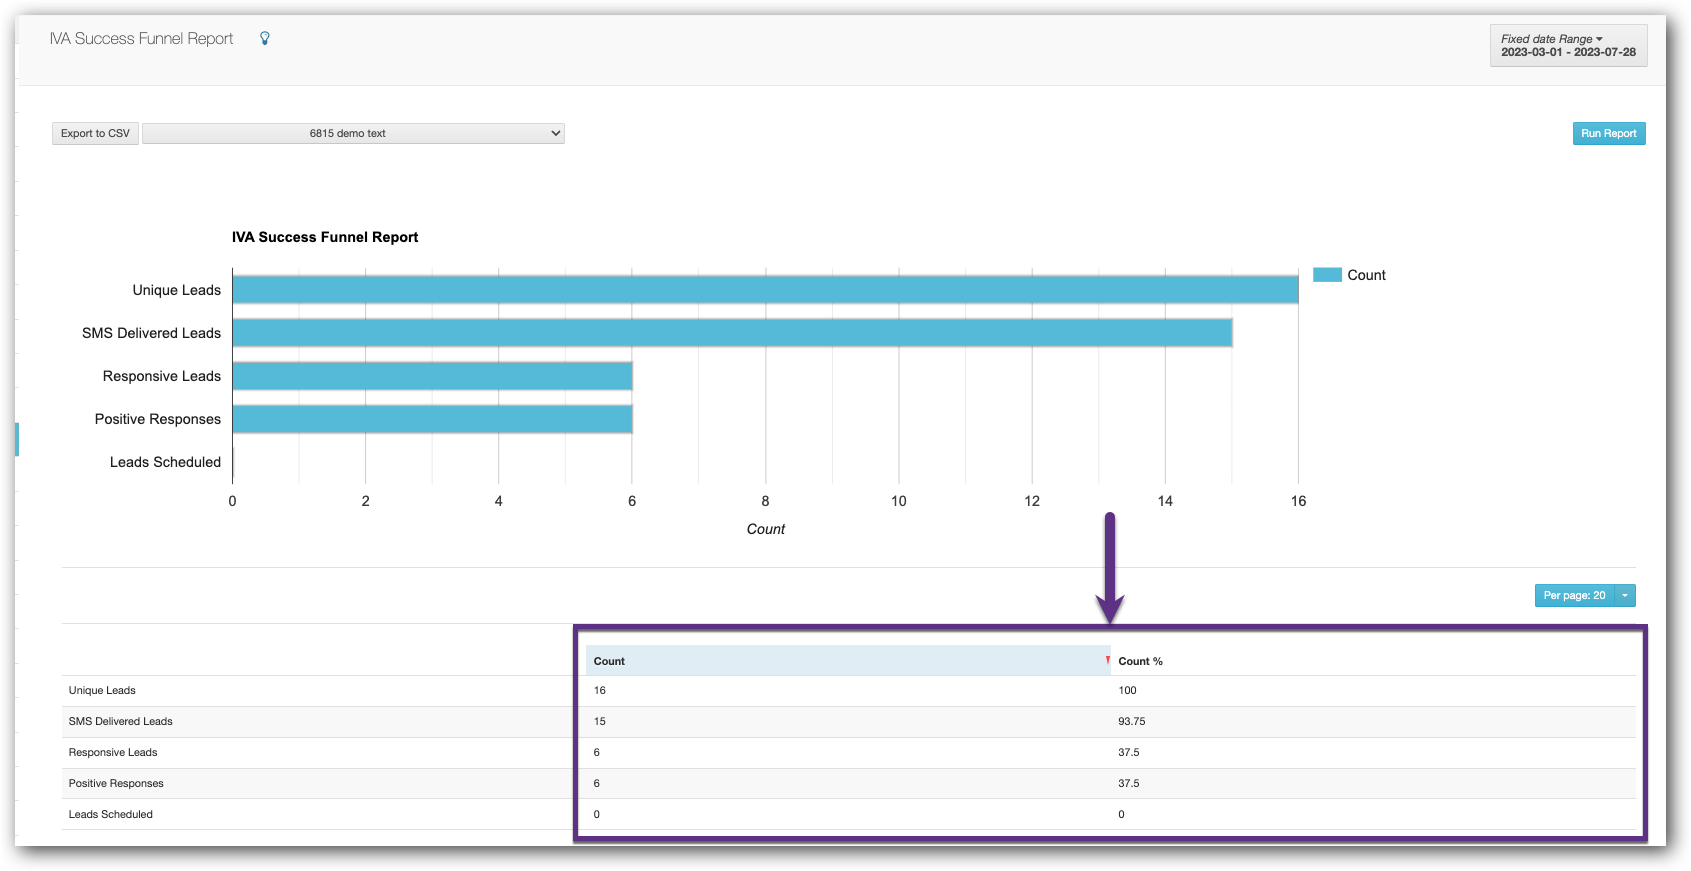
Task: Click the 93.75 Count % cell
Action: coord(1132,721)
